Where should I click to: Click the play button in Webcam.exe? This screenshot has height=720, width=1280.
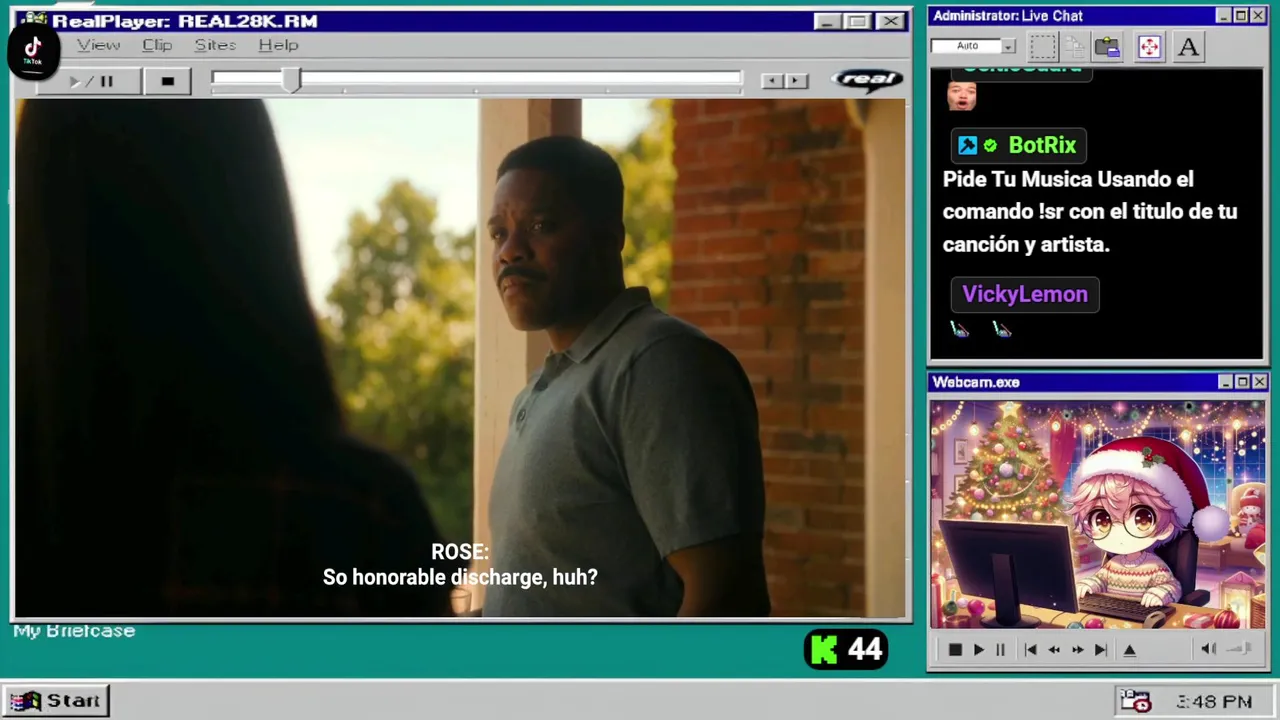click(978, 650)
